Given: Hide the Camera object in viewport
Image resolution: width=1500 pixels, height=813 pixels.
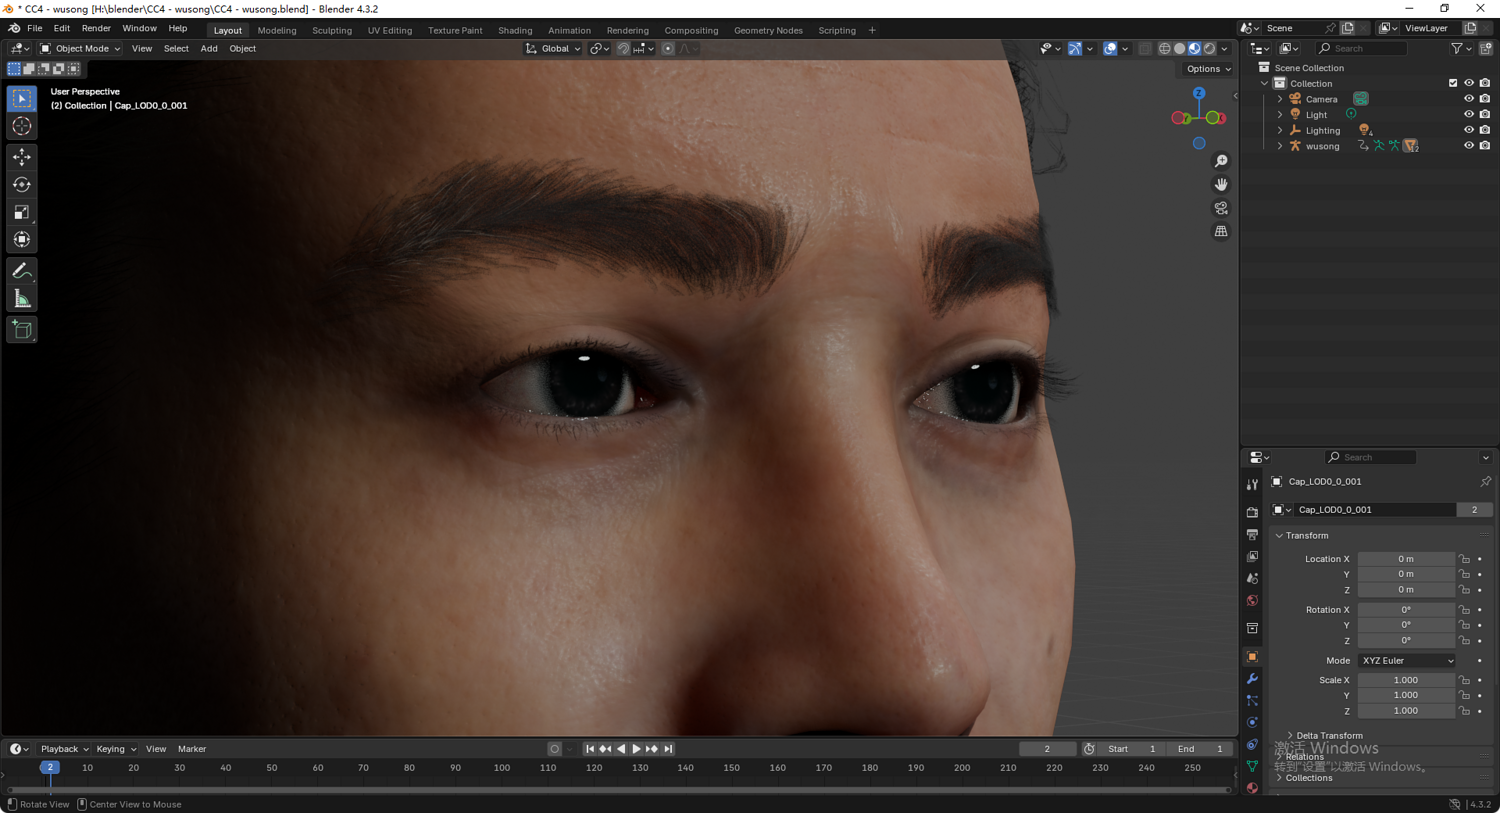Looking at the screenshot, I should pos(1469,99).
